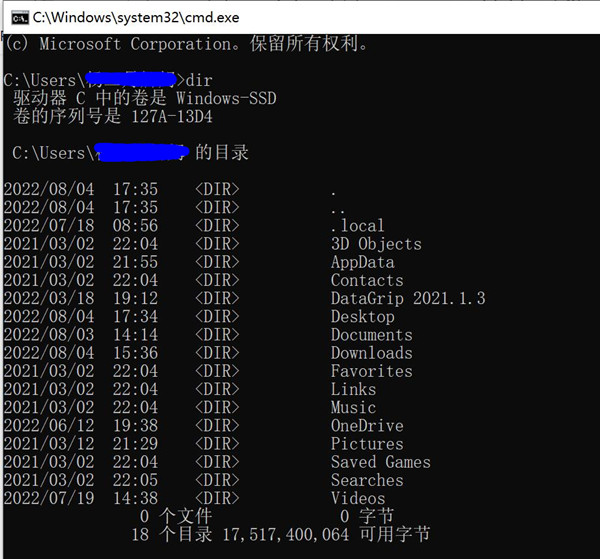Click the Favorites directory name
The height and width of the screenshot is (559, 600).
[x=371, y=371]
